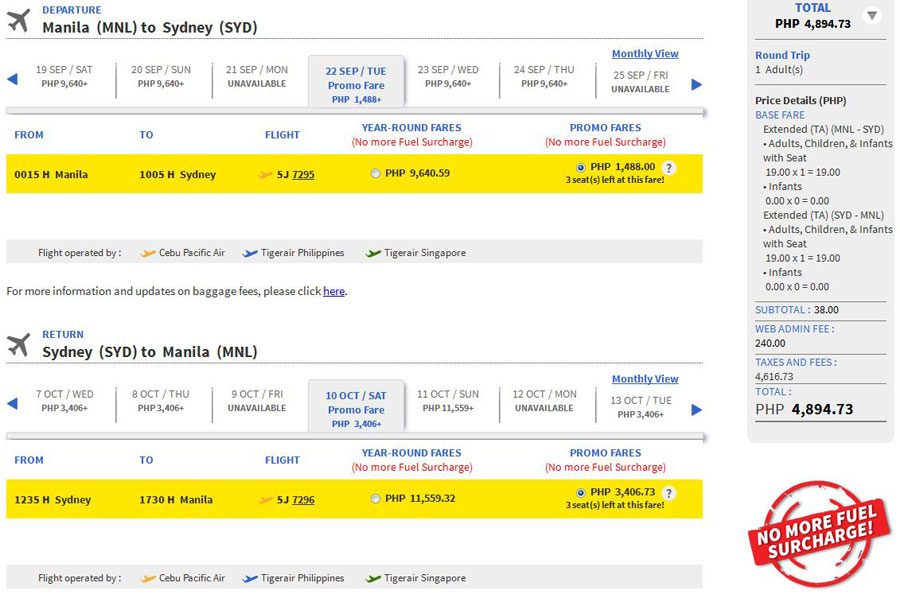The height and width of the screenshot is (598, 900).
Task: Open flight number 7296 details link
Action: 303,500
